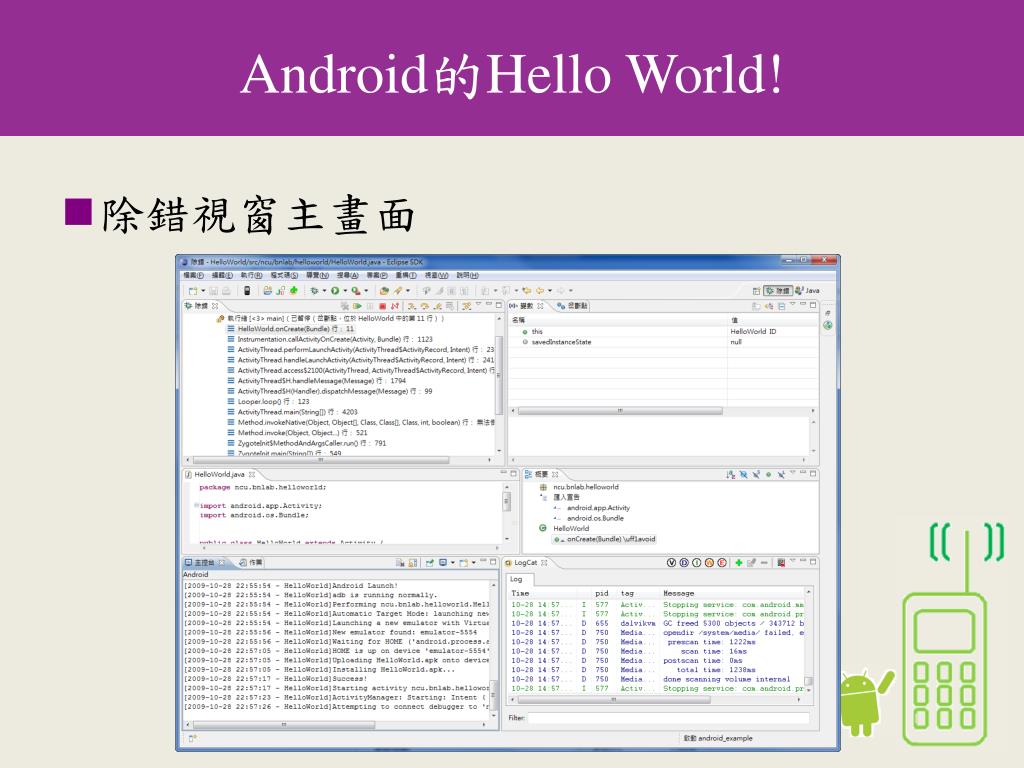Screen dimensions: 1024x768
Task: Click the Step Over icon in debug toolbar
Action: point(424,306)
